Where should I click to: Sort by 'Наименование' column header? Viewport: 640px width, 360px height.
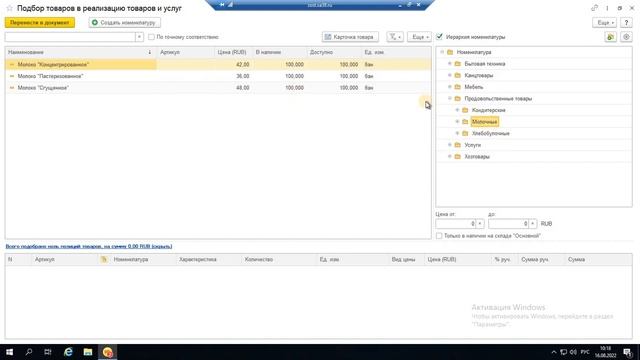[x=80, y=52]
